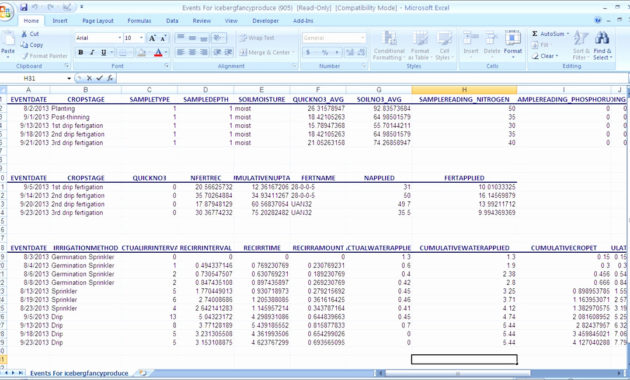Select the Events For icebergfancyproduce sheet tab
630x380 pixels.
[x=79, y=373]
